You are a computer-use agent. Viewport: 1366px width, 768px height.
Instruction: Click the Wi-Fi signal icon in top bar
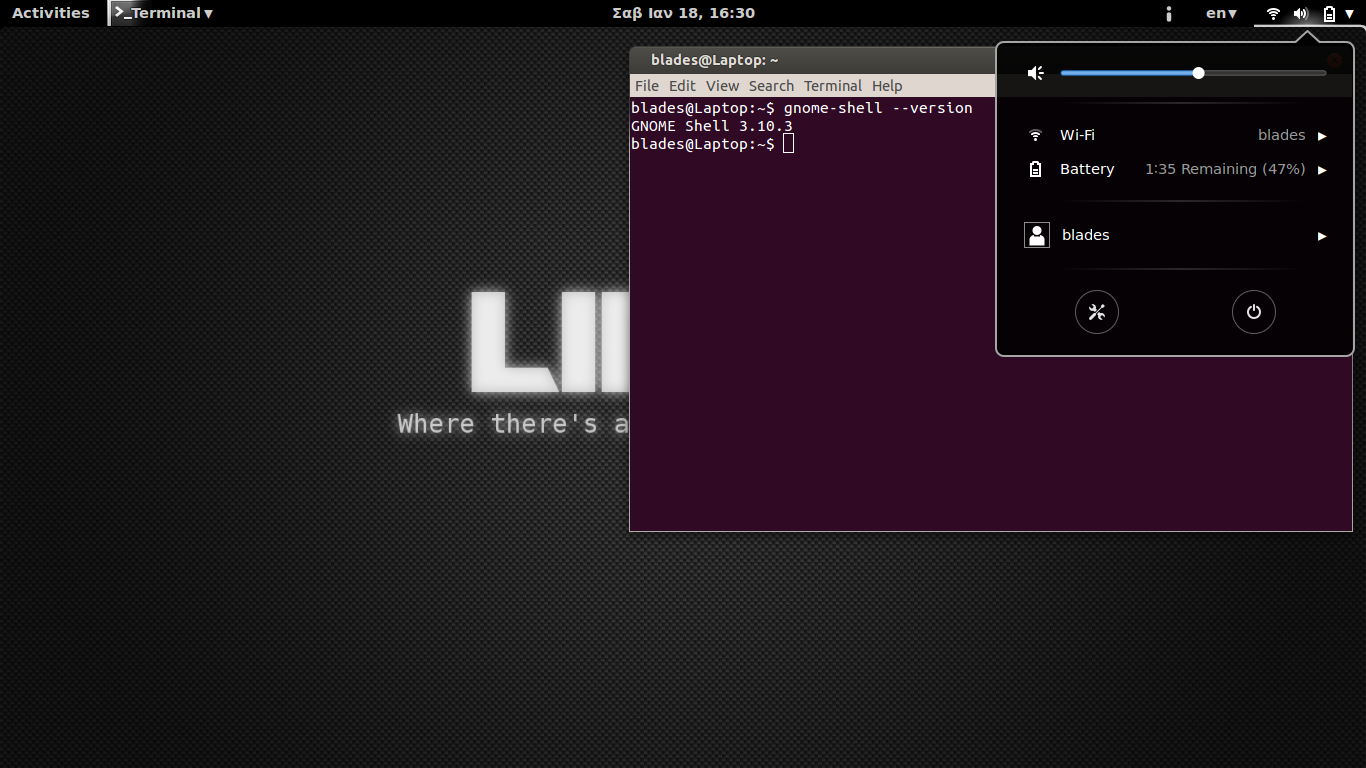click(1272, 13)
